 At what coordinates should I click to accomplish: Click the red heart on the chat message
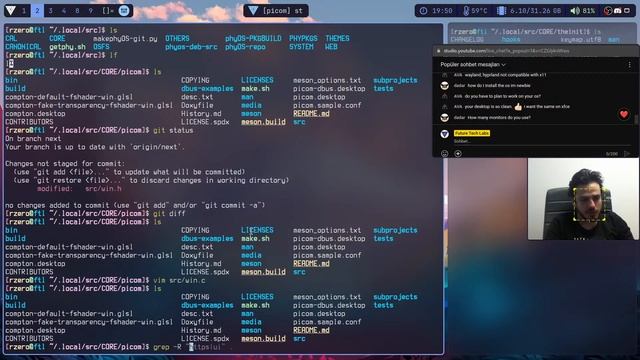point(624,114)
